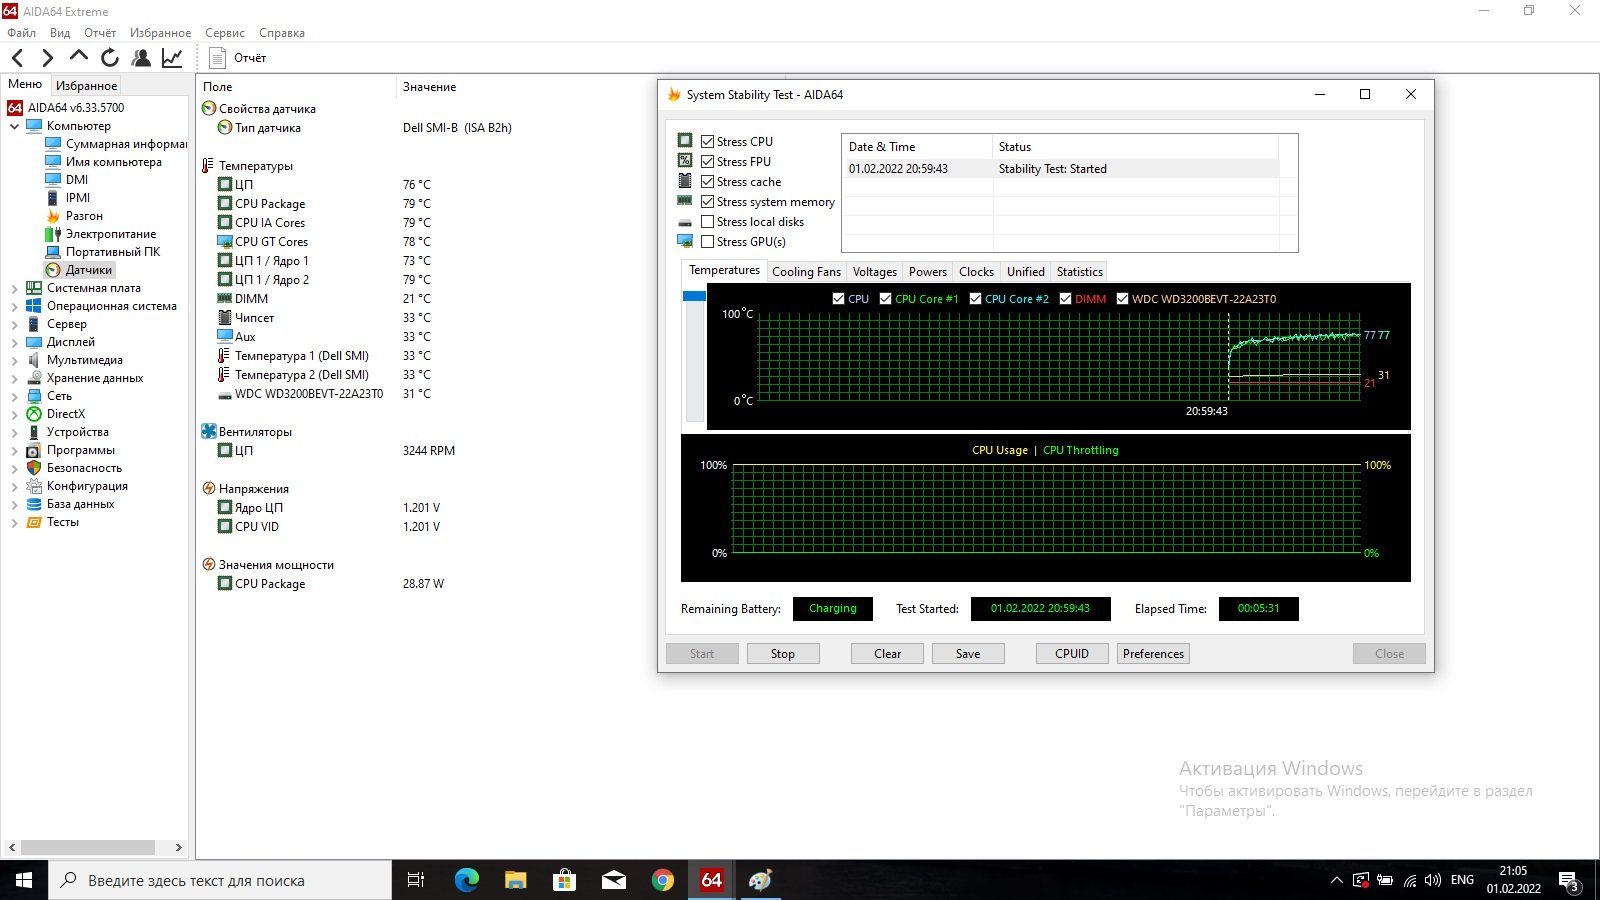
Task: Expand the Хранение данных node
Action: [14, 378]
